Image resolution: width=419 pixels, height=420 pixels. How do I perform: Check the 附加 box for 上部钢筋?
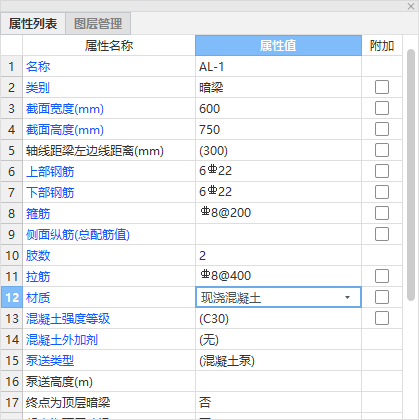tap(382, 171)
